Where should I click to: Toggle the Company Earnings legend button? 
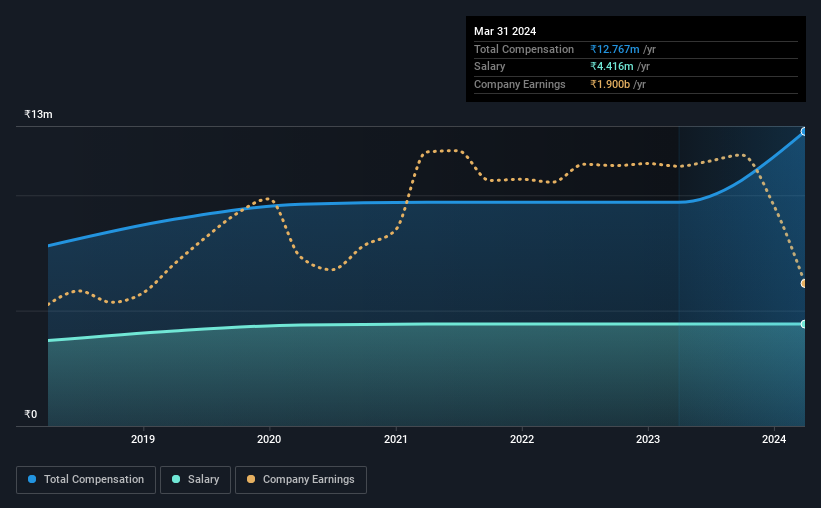tap(301, 479)
